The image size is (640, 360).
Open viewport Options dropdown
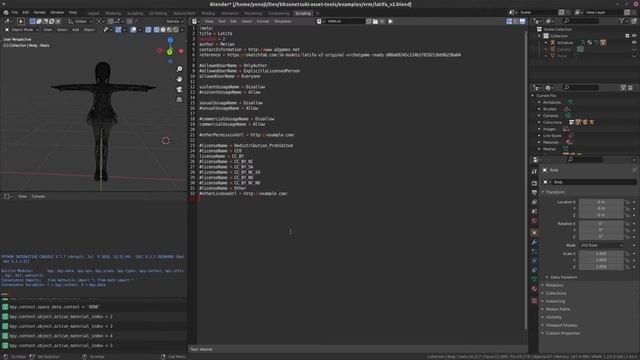[175, 21]
